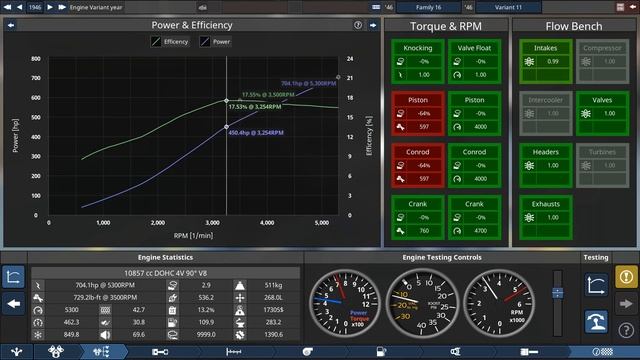
Task: Open the head and valvetrain tab in bottom bar
Action: pyautogui.click(x=101, y=352)
